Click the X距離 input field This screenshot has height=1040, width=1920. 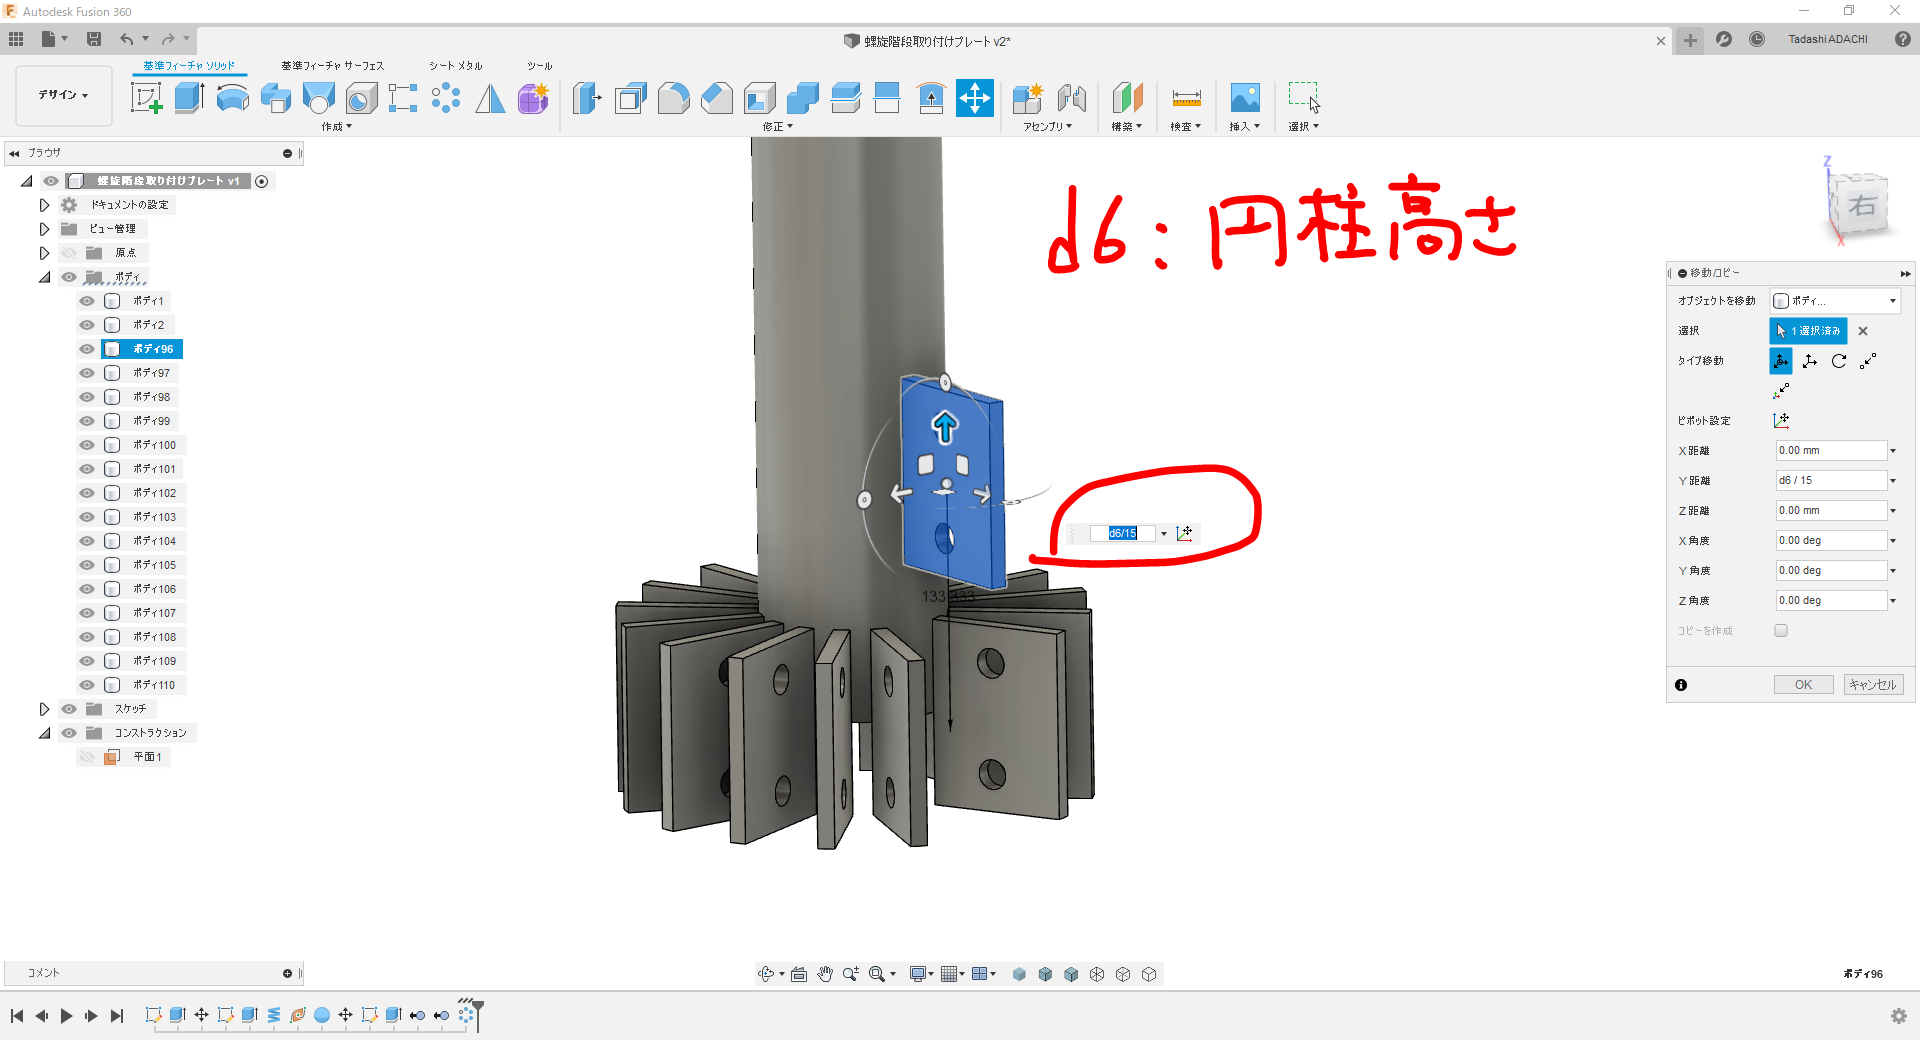point(1831,451)
